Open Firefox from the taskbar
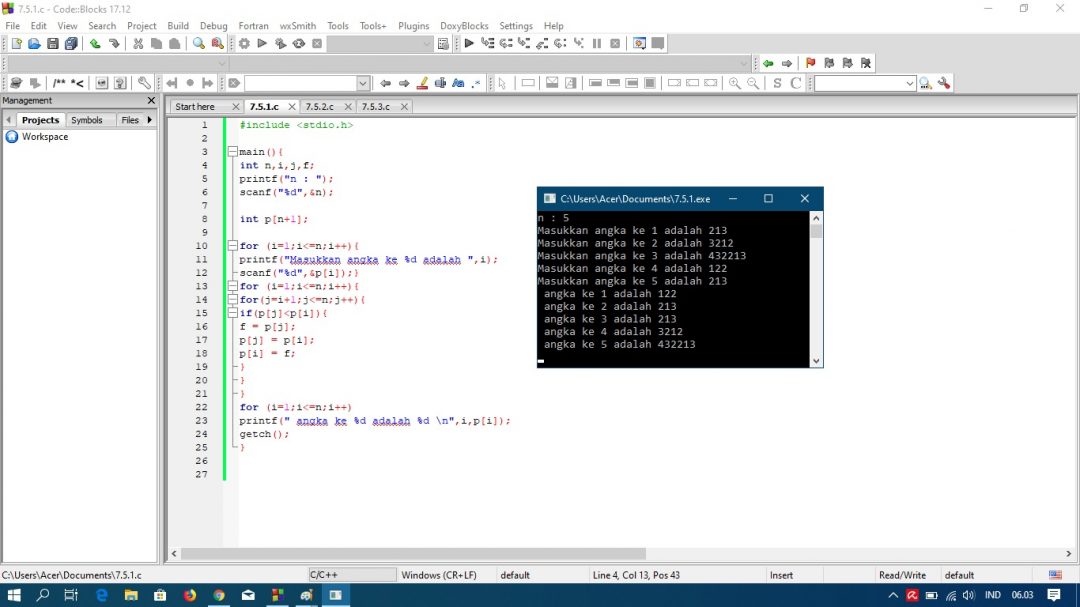The width and height of the screenshot is (1080, 607). click(x=189, y=595)
